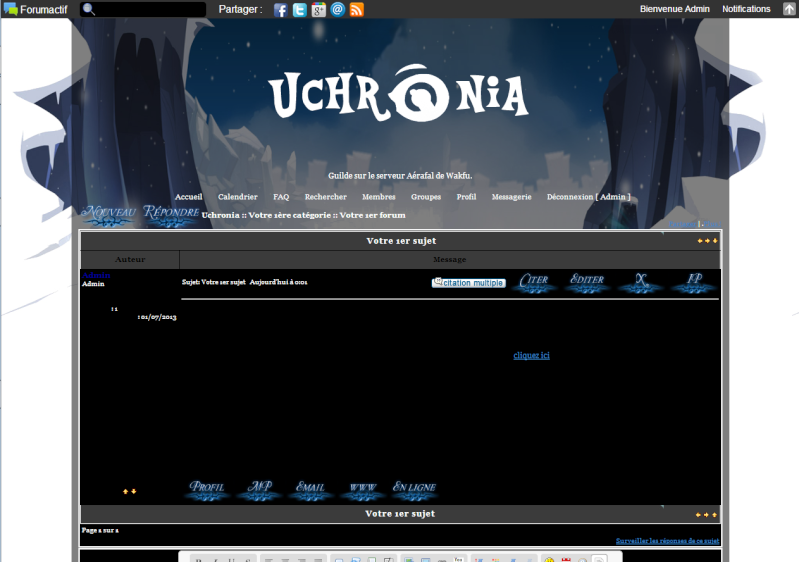
Task: Click the Uchronia breadcrumb link
Action: coord(220,215)
